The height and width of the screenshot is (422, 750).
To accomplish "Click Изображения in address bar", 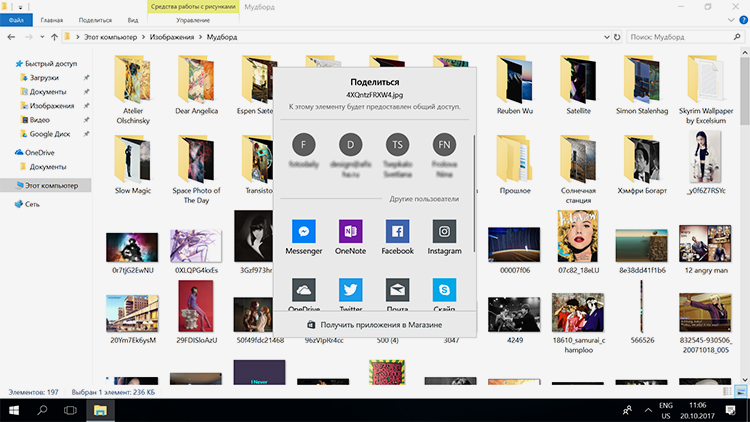I will point(172,37).
